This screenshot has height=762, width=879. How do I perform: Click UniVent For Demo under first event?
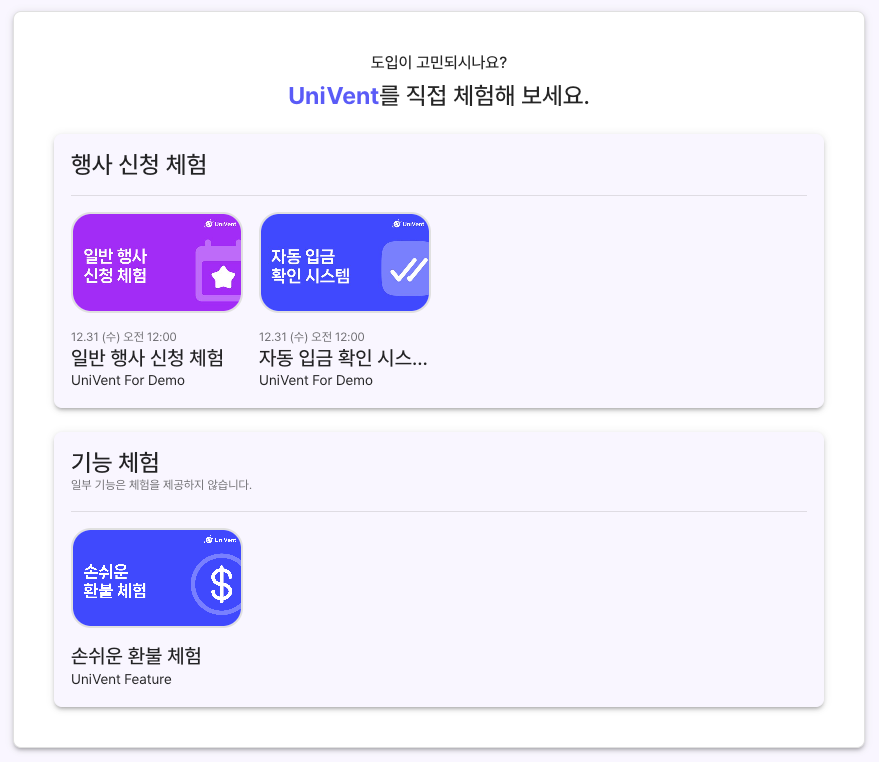[x=128, y=380]
